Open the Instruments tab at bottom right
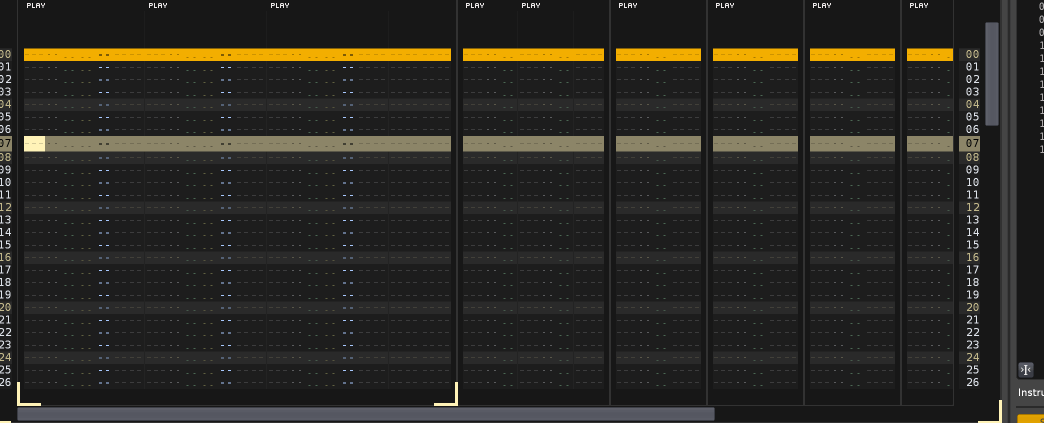 click(x=1030, y=393)
